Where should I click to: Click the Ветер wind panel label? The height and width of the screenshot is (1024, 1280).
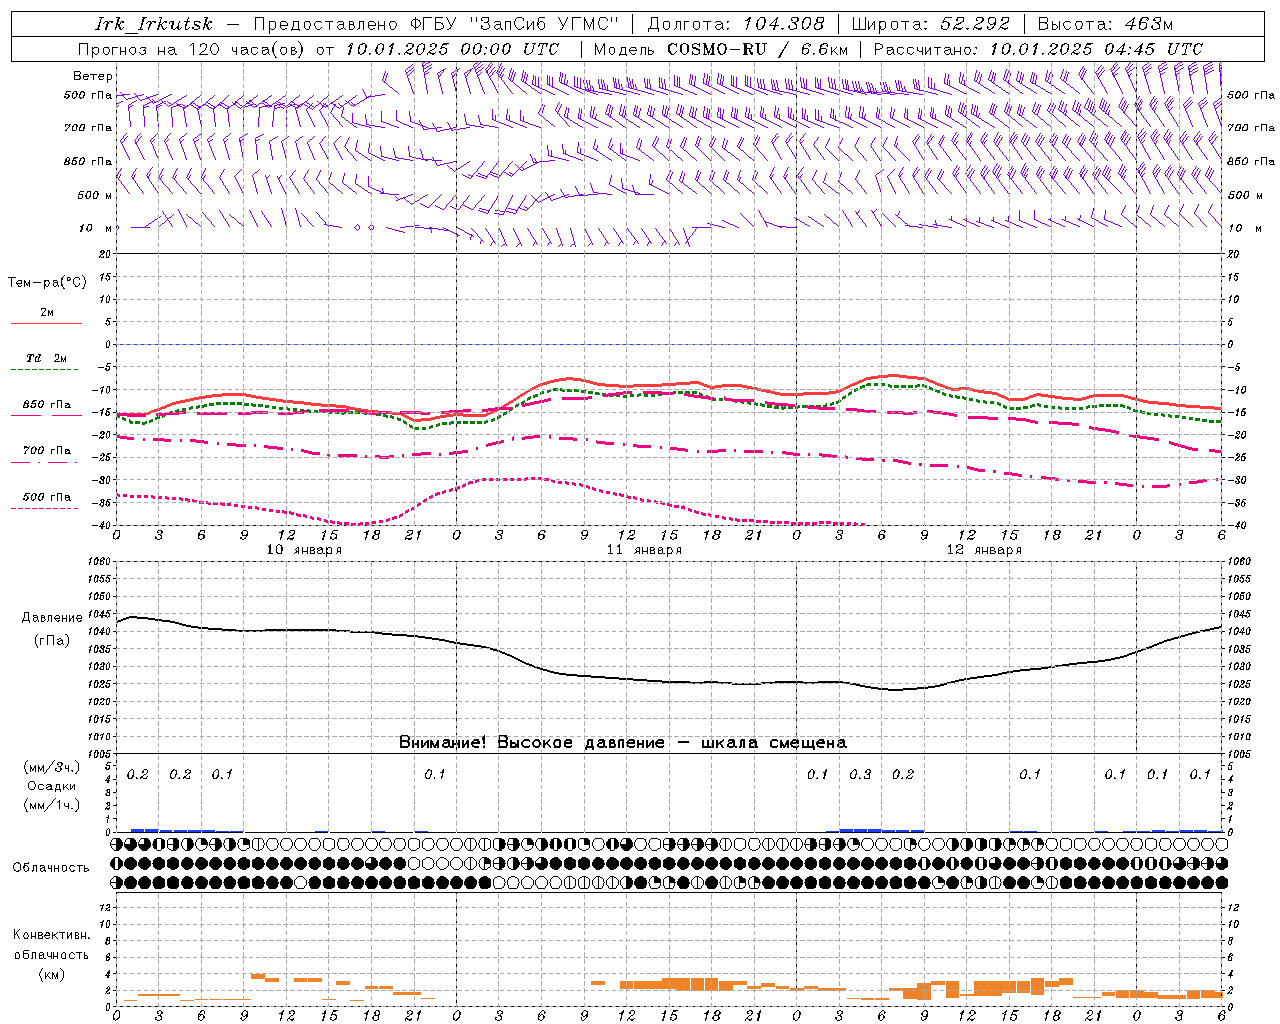(93, 76)
